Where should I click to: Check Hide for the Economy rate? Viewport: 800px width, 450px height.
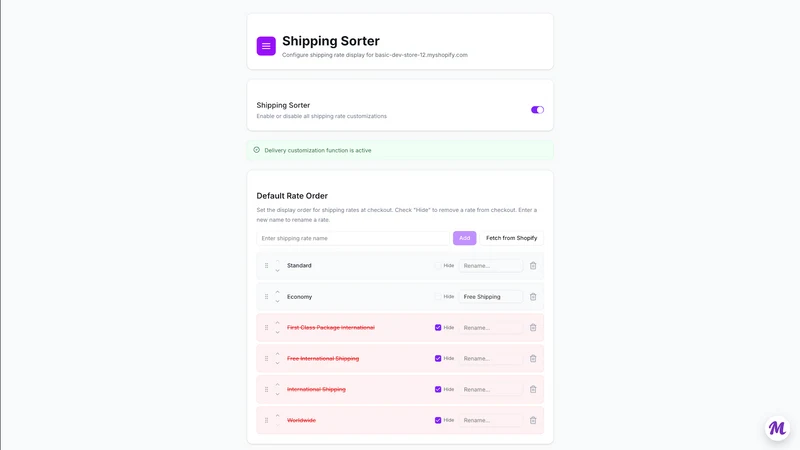438,296
